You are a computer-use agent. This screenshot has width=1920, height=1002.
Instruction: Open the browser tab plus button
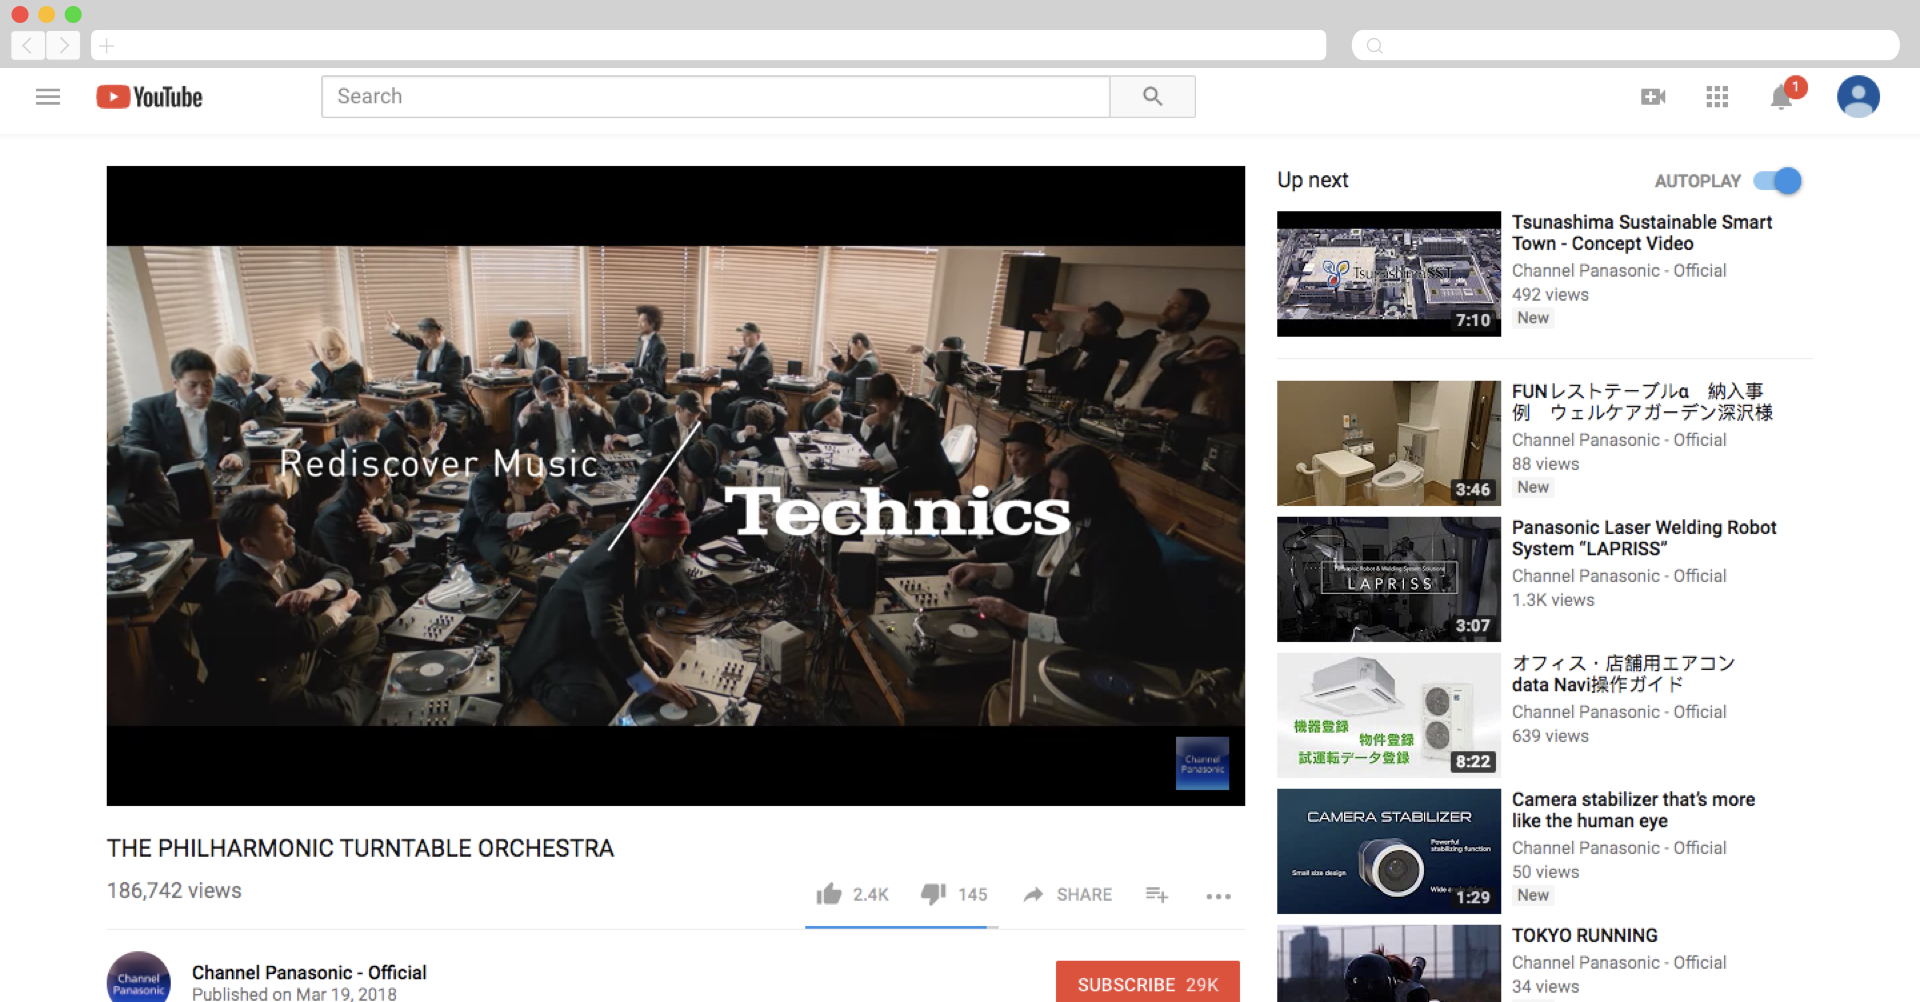click(105, 45)
